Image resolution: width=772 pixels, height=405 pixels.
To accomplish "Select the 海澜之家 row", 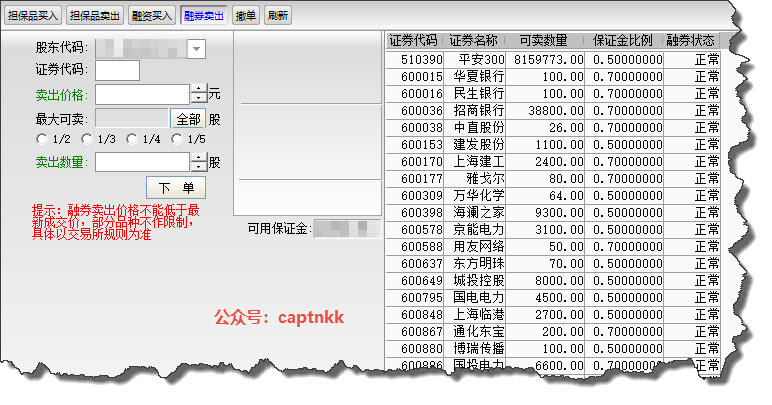I will pyautogui.click(x=553, y=213).
